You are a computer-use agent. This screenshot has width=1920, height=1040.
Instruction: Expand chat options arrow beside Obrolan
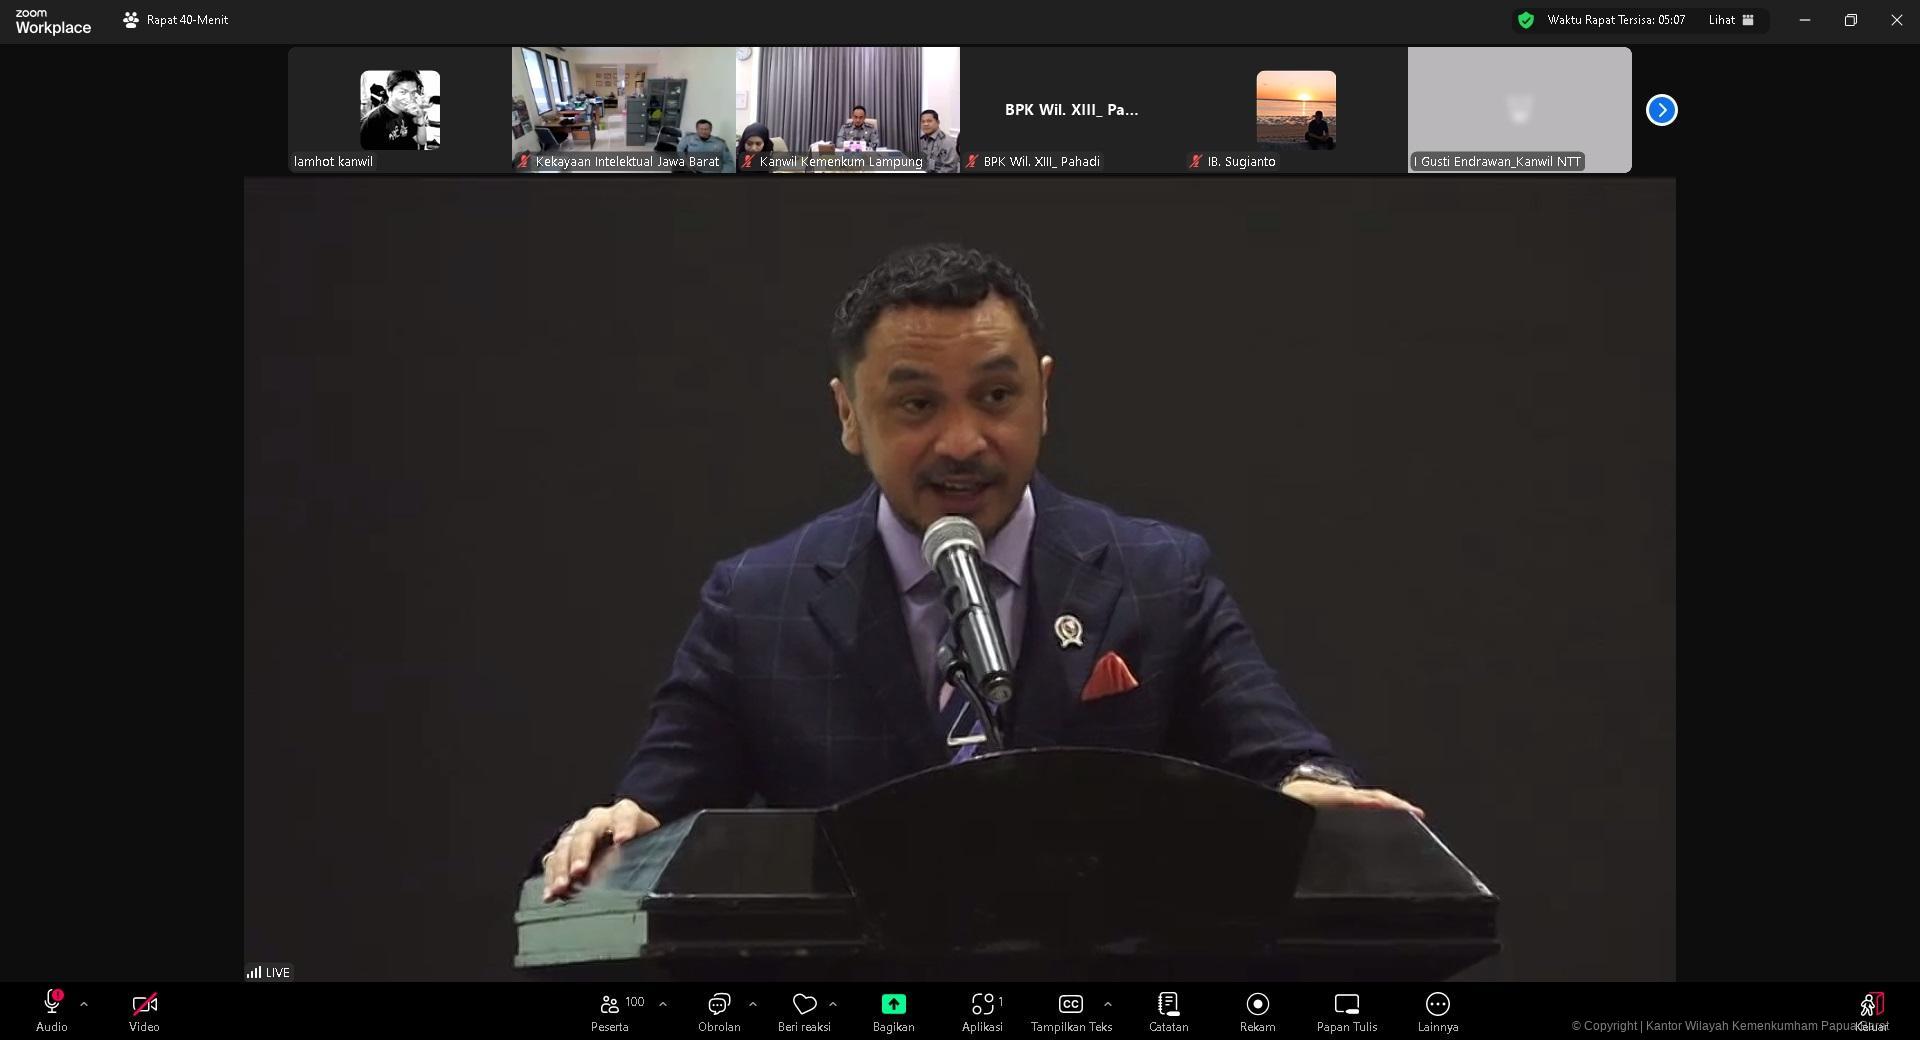coord(752,1004)
